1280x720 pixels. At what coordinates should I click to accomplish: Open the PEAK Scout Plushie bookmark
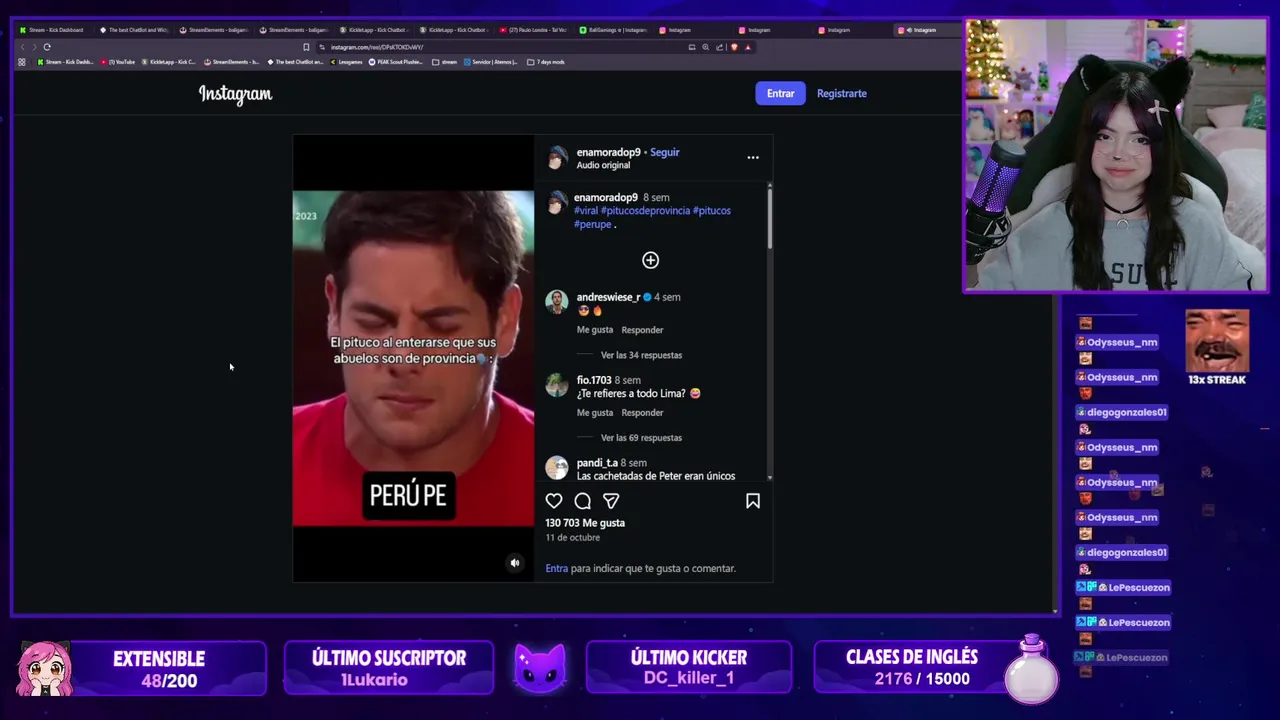tap(397, 62)
